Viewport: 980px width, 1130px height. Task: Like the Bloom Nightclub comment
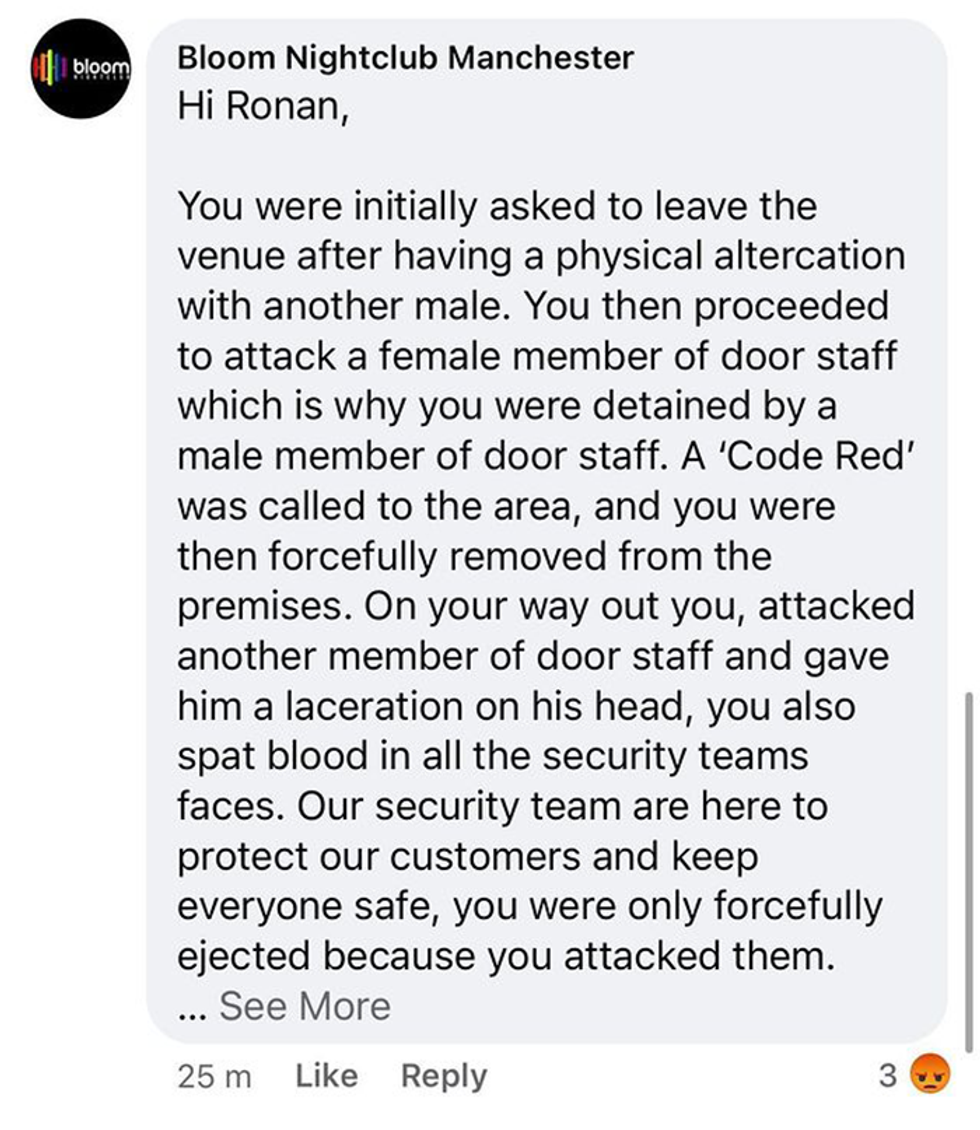[x=327, y=1076]
